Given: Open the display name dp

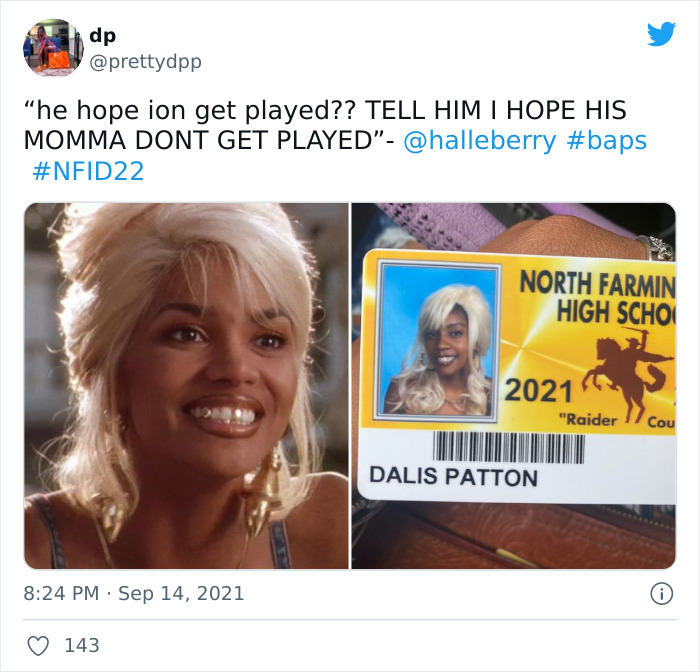Looking at the screenshot, I should [x=103, y=35].
